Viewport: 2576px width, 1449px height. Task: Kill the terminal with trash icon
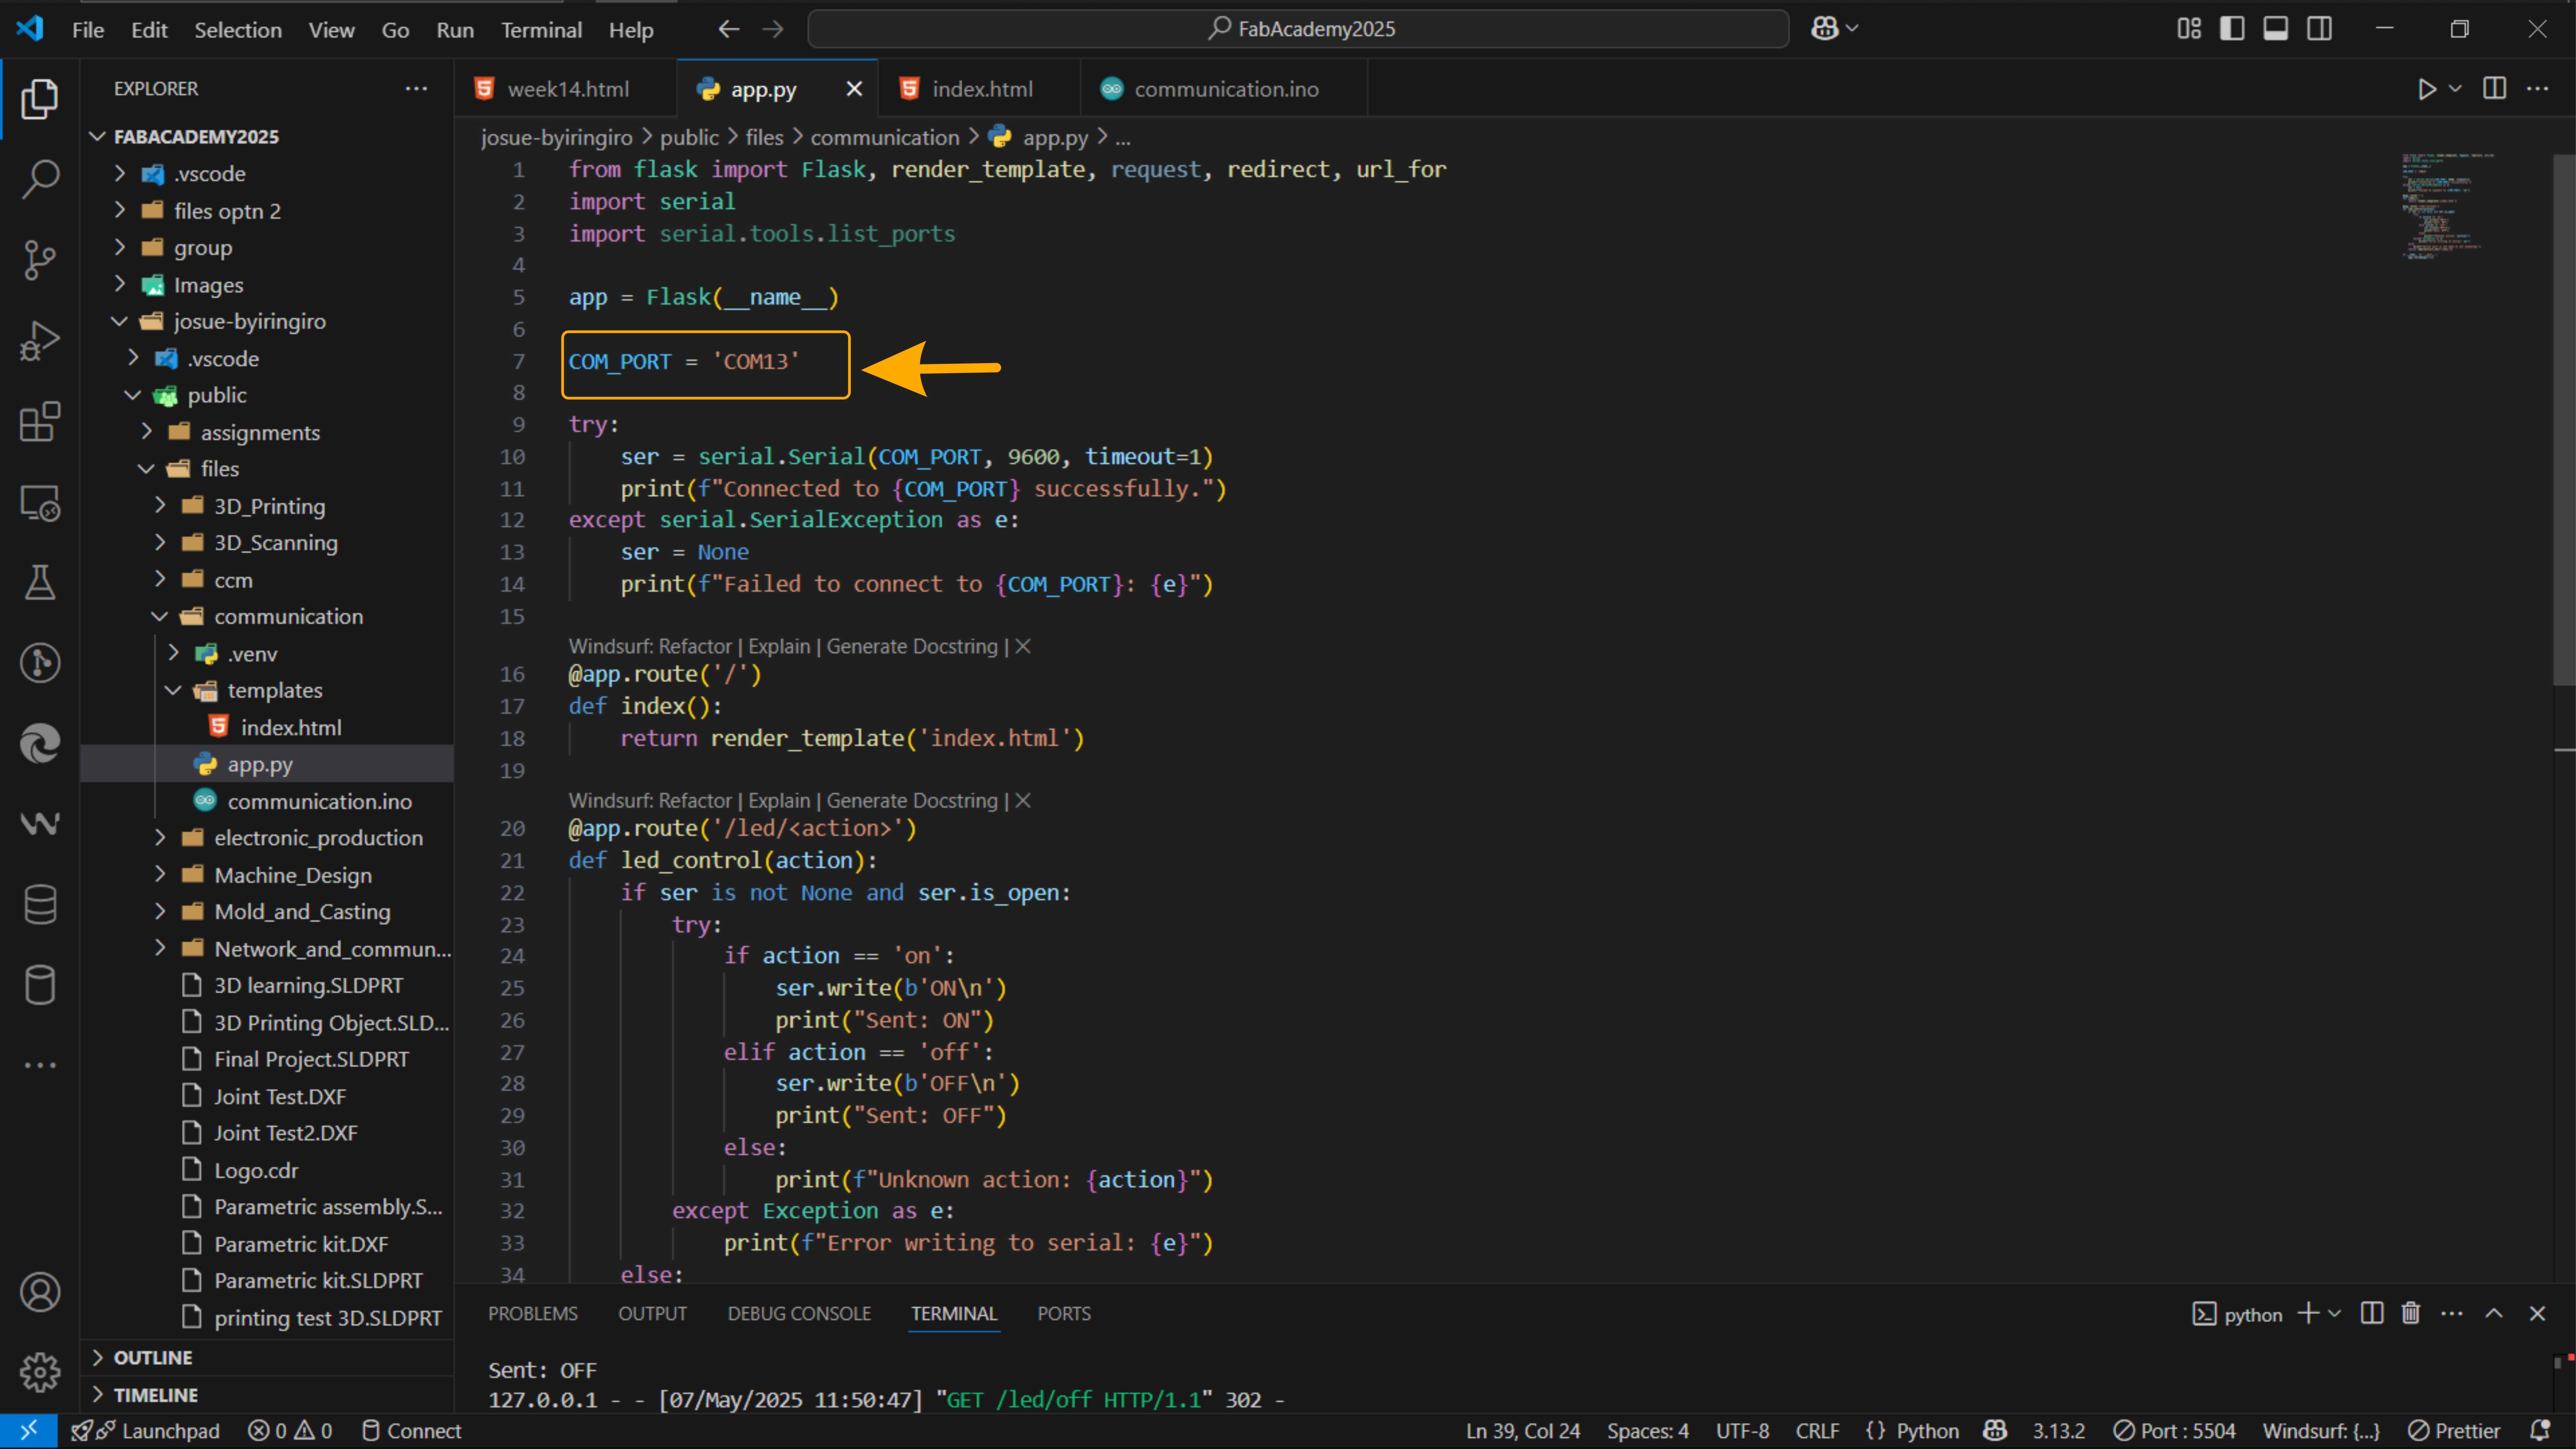coord(2411,1313)
